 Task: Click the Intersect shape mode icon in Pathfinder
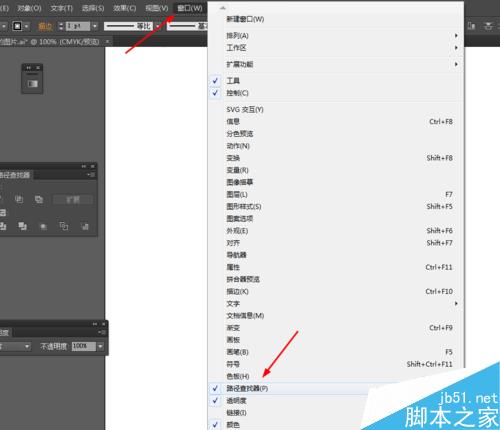(x=19, y=199)
